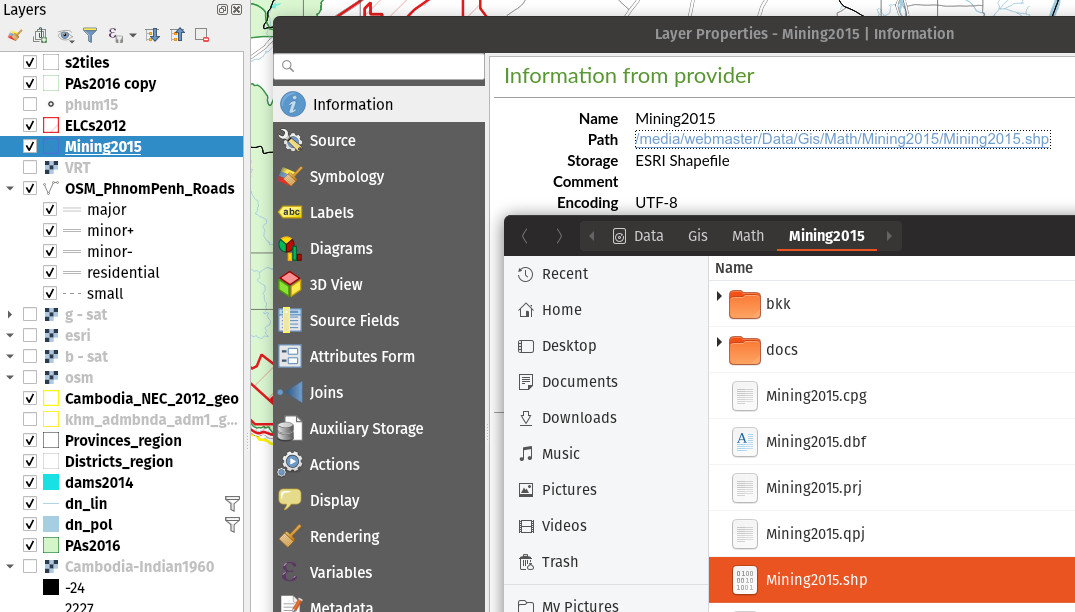Open the Layer Styling panel brush icon
Screen dimensions: 1075x612
click(x=14, y=35)
